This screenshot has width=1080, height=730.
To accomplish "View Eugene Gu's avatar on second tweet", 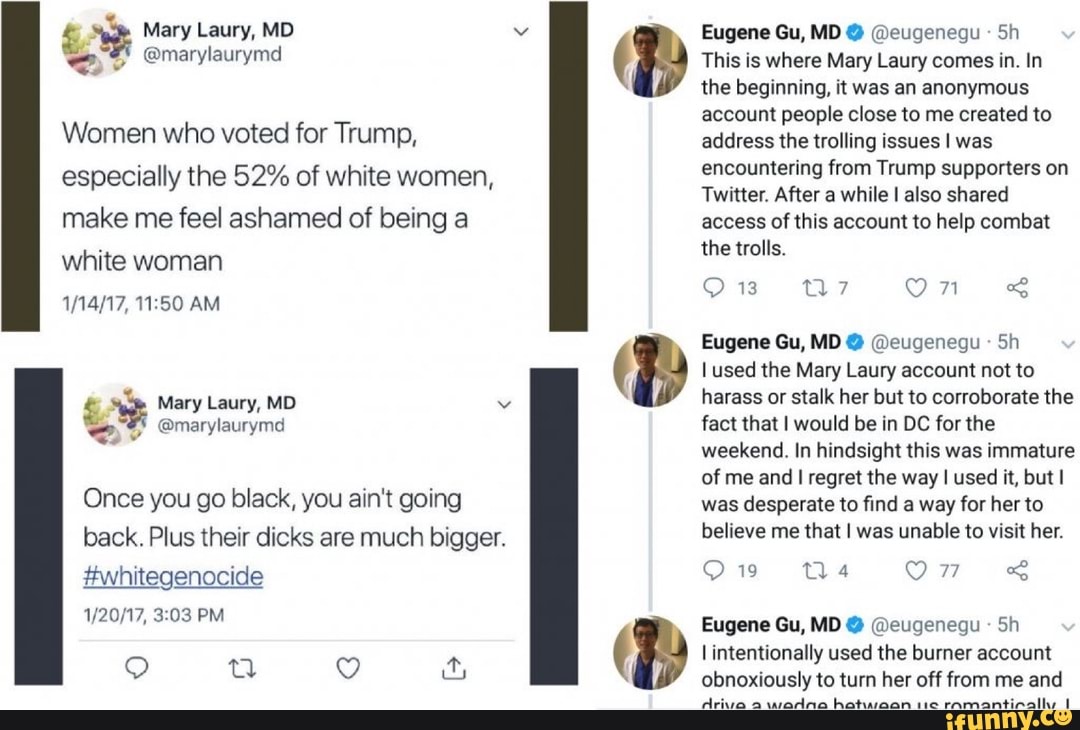I will 649,371.
